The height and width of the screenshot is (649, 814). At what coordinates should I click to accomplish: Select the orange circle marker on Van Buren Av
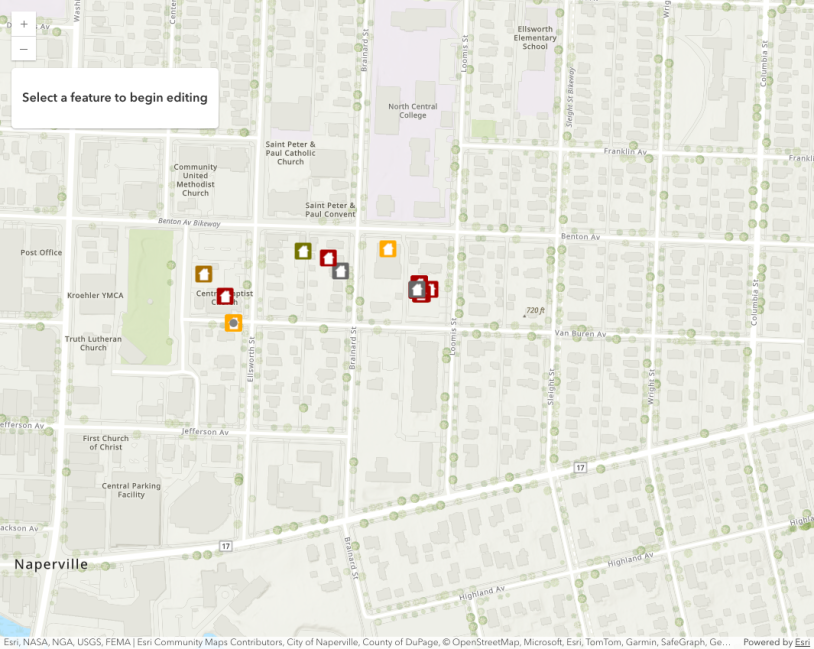(x=233, y=322)
